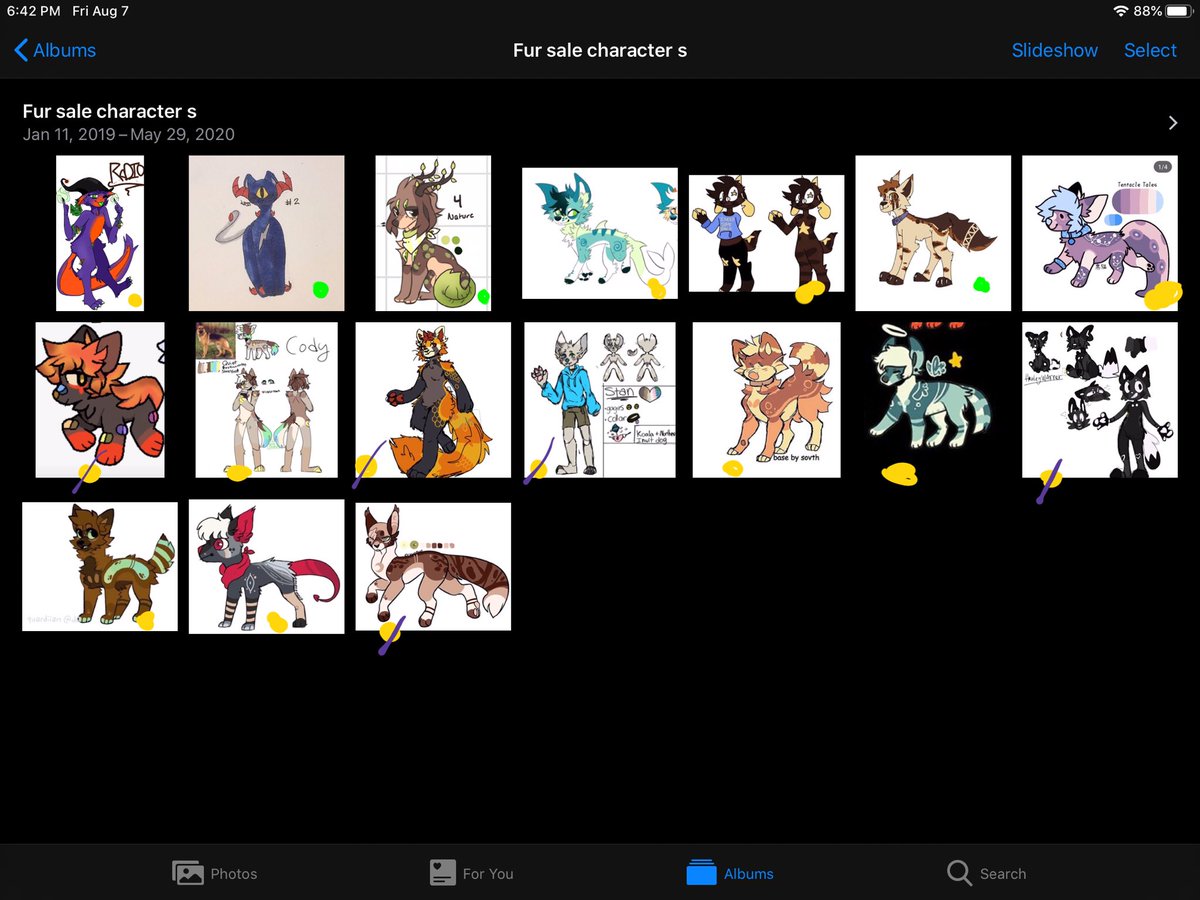
Task: Open the red panda character thumbnail
Action: pyautogui.click(x=433, y=400)
